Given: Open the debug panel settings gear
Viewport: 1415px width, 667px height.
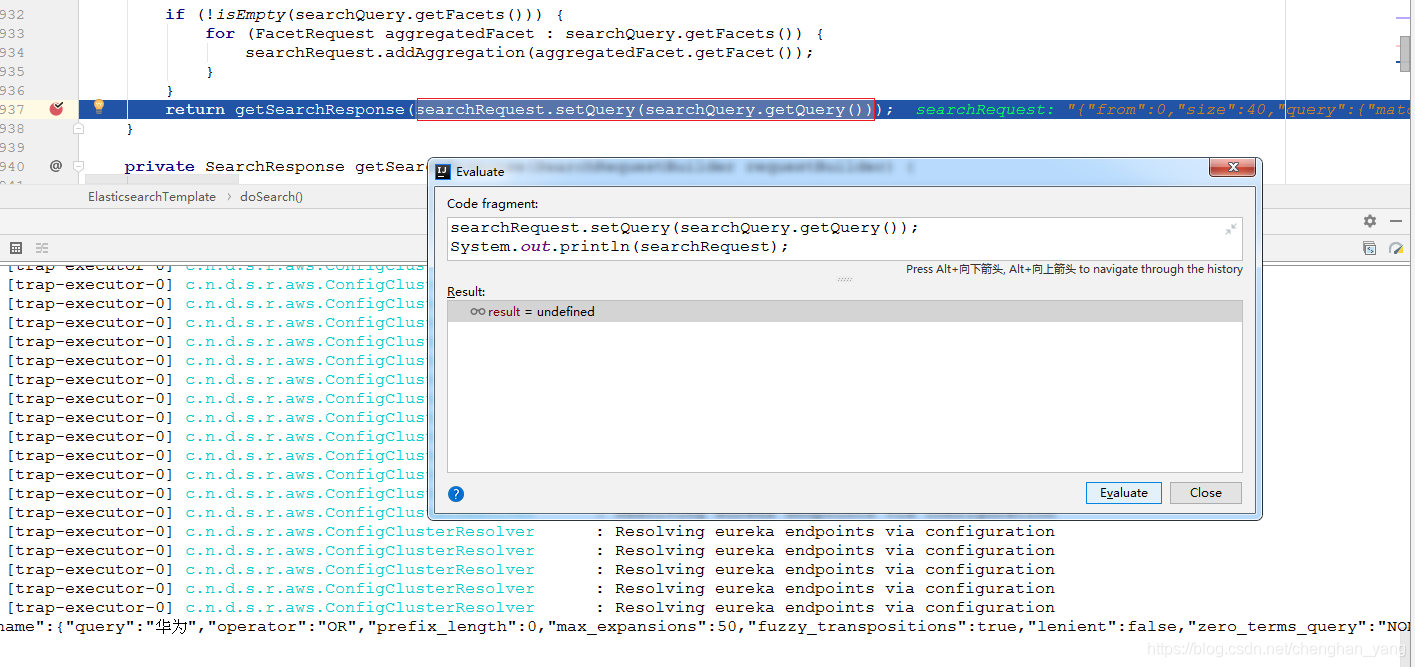Looking at the screenshot, I should [x=1370, y=221].
